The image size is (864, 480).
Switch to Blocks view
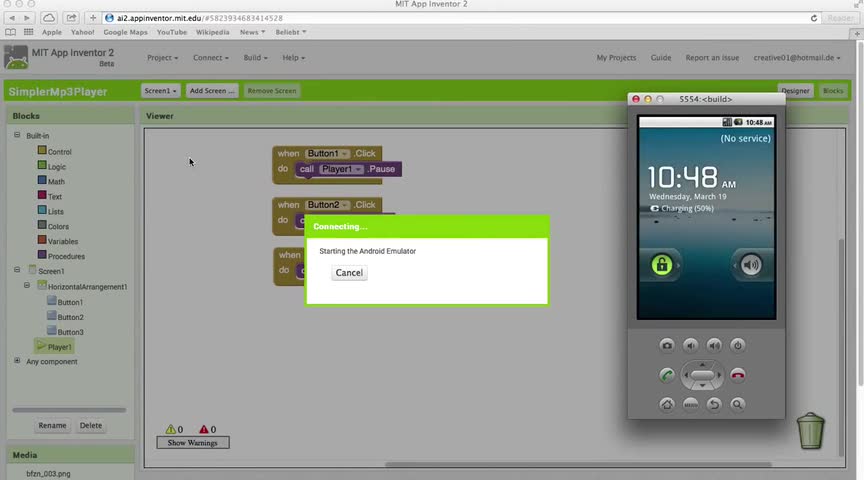coord(833,91)
